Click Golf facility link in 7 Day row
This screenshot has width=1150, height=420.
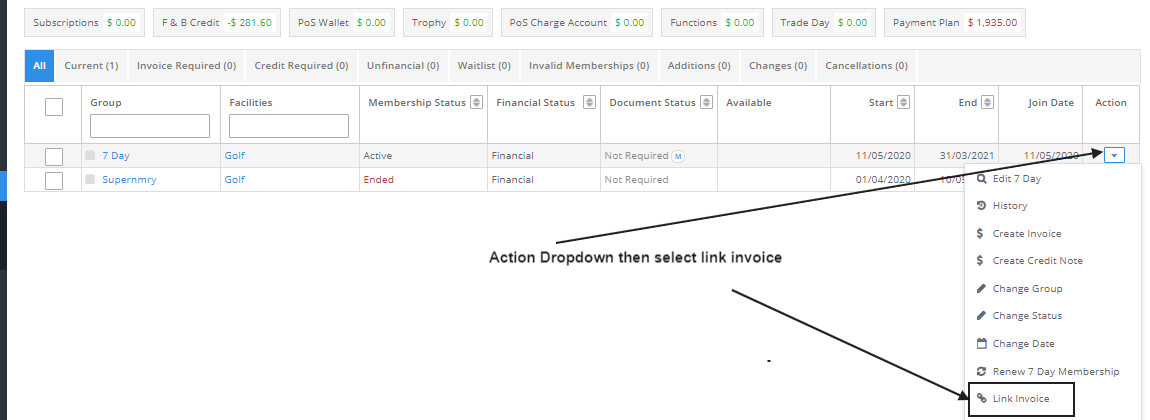[x=235, y=155]
